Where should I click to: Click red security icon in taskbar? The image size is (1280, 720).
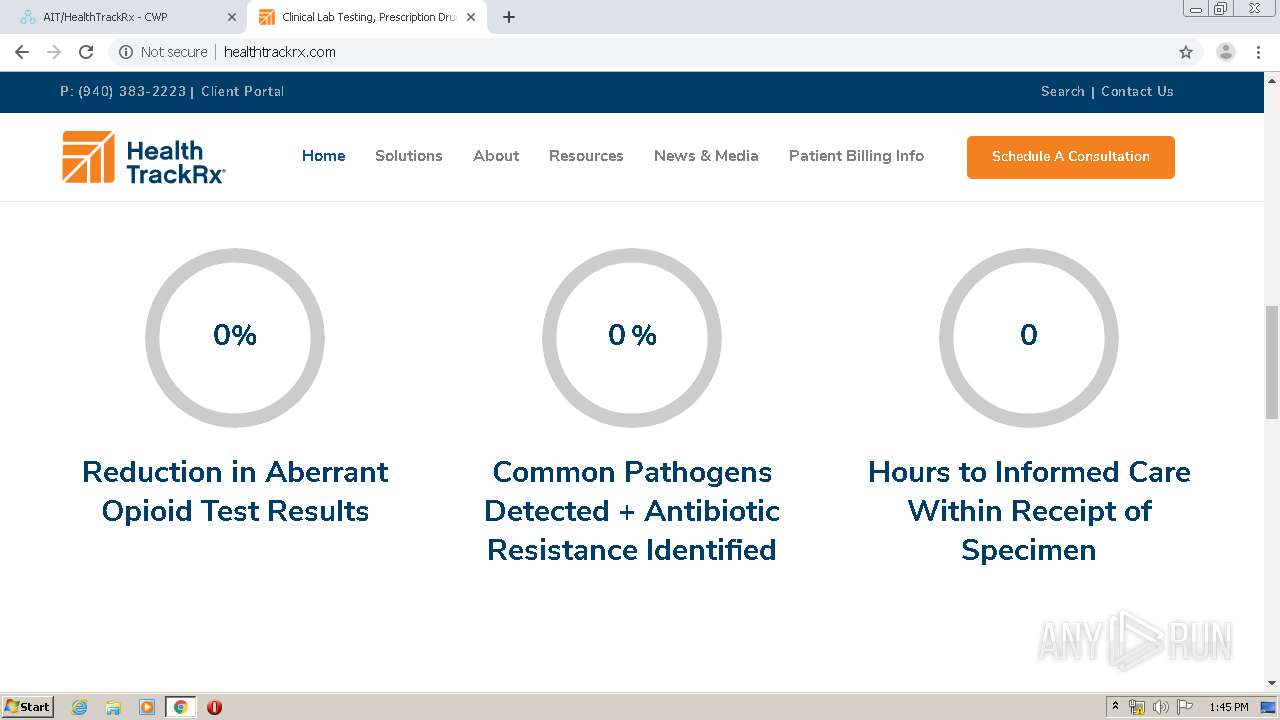(214, 707)
